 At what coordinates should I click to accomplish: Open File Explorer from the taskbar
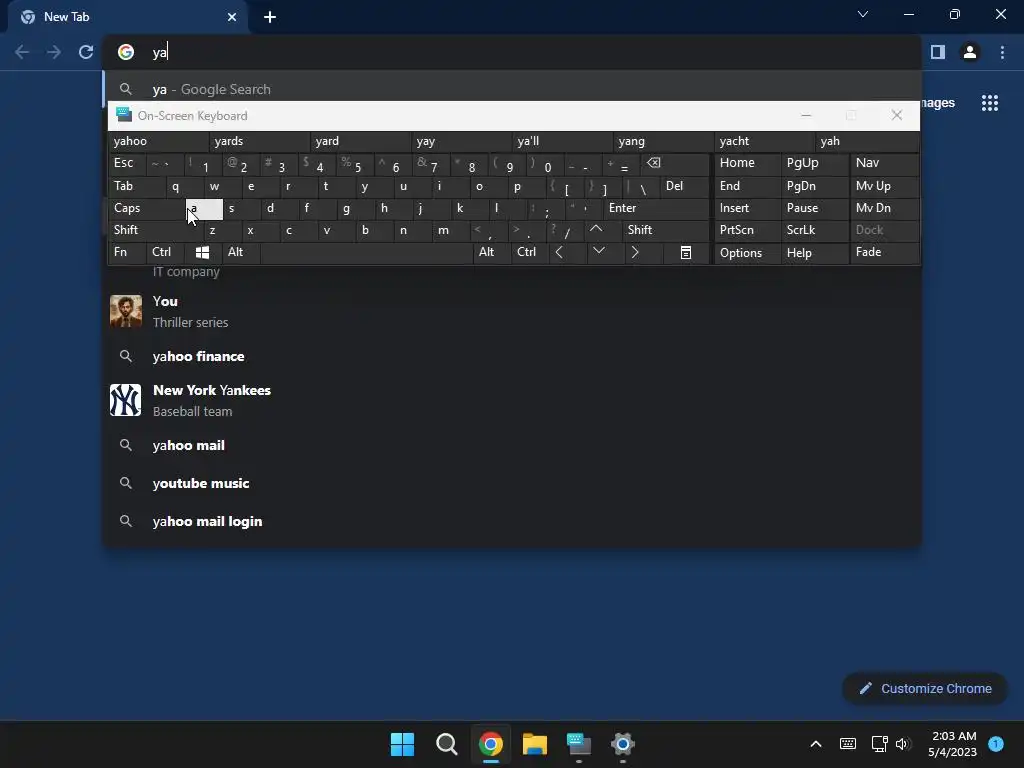535,744
